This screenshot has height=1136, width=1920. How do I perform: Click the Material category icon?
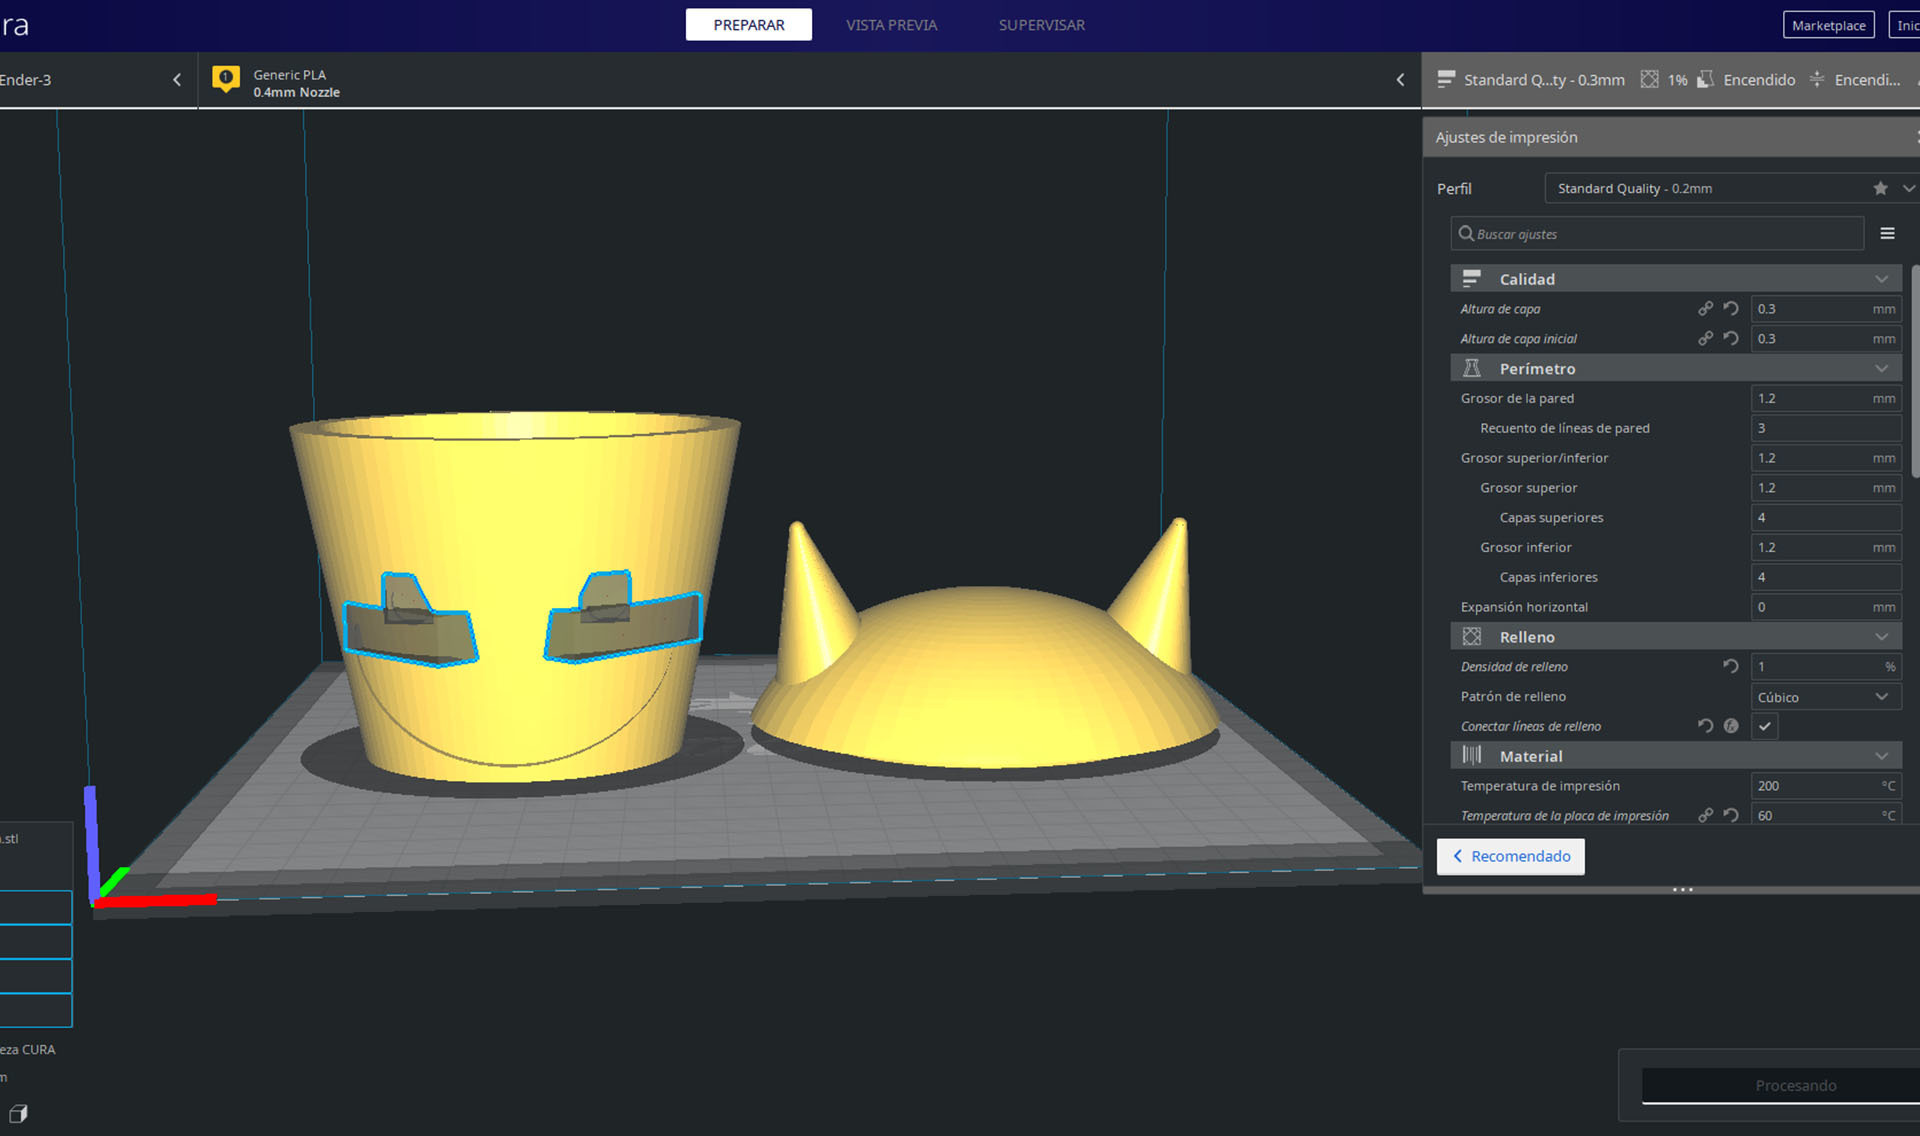tap(1471, 755)
